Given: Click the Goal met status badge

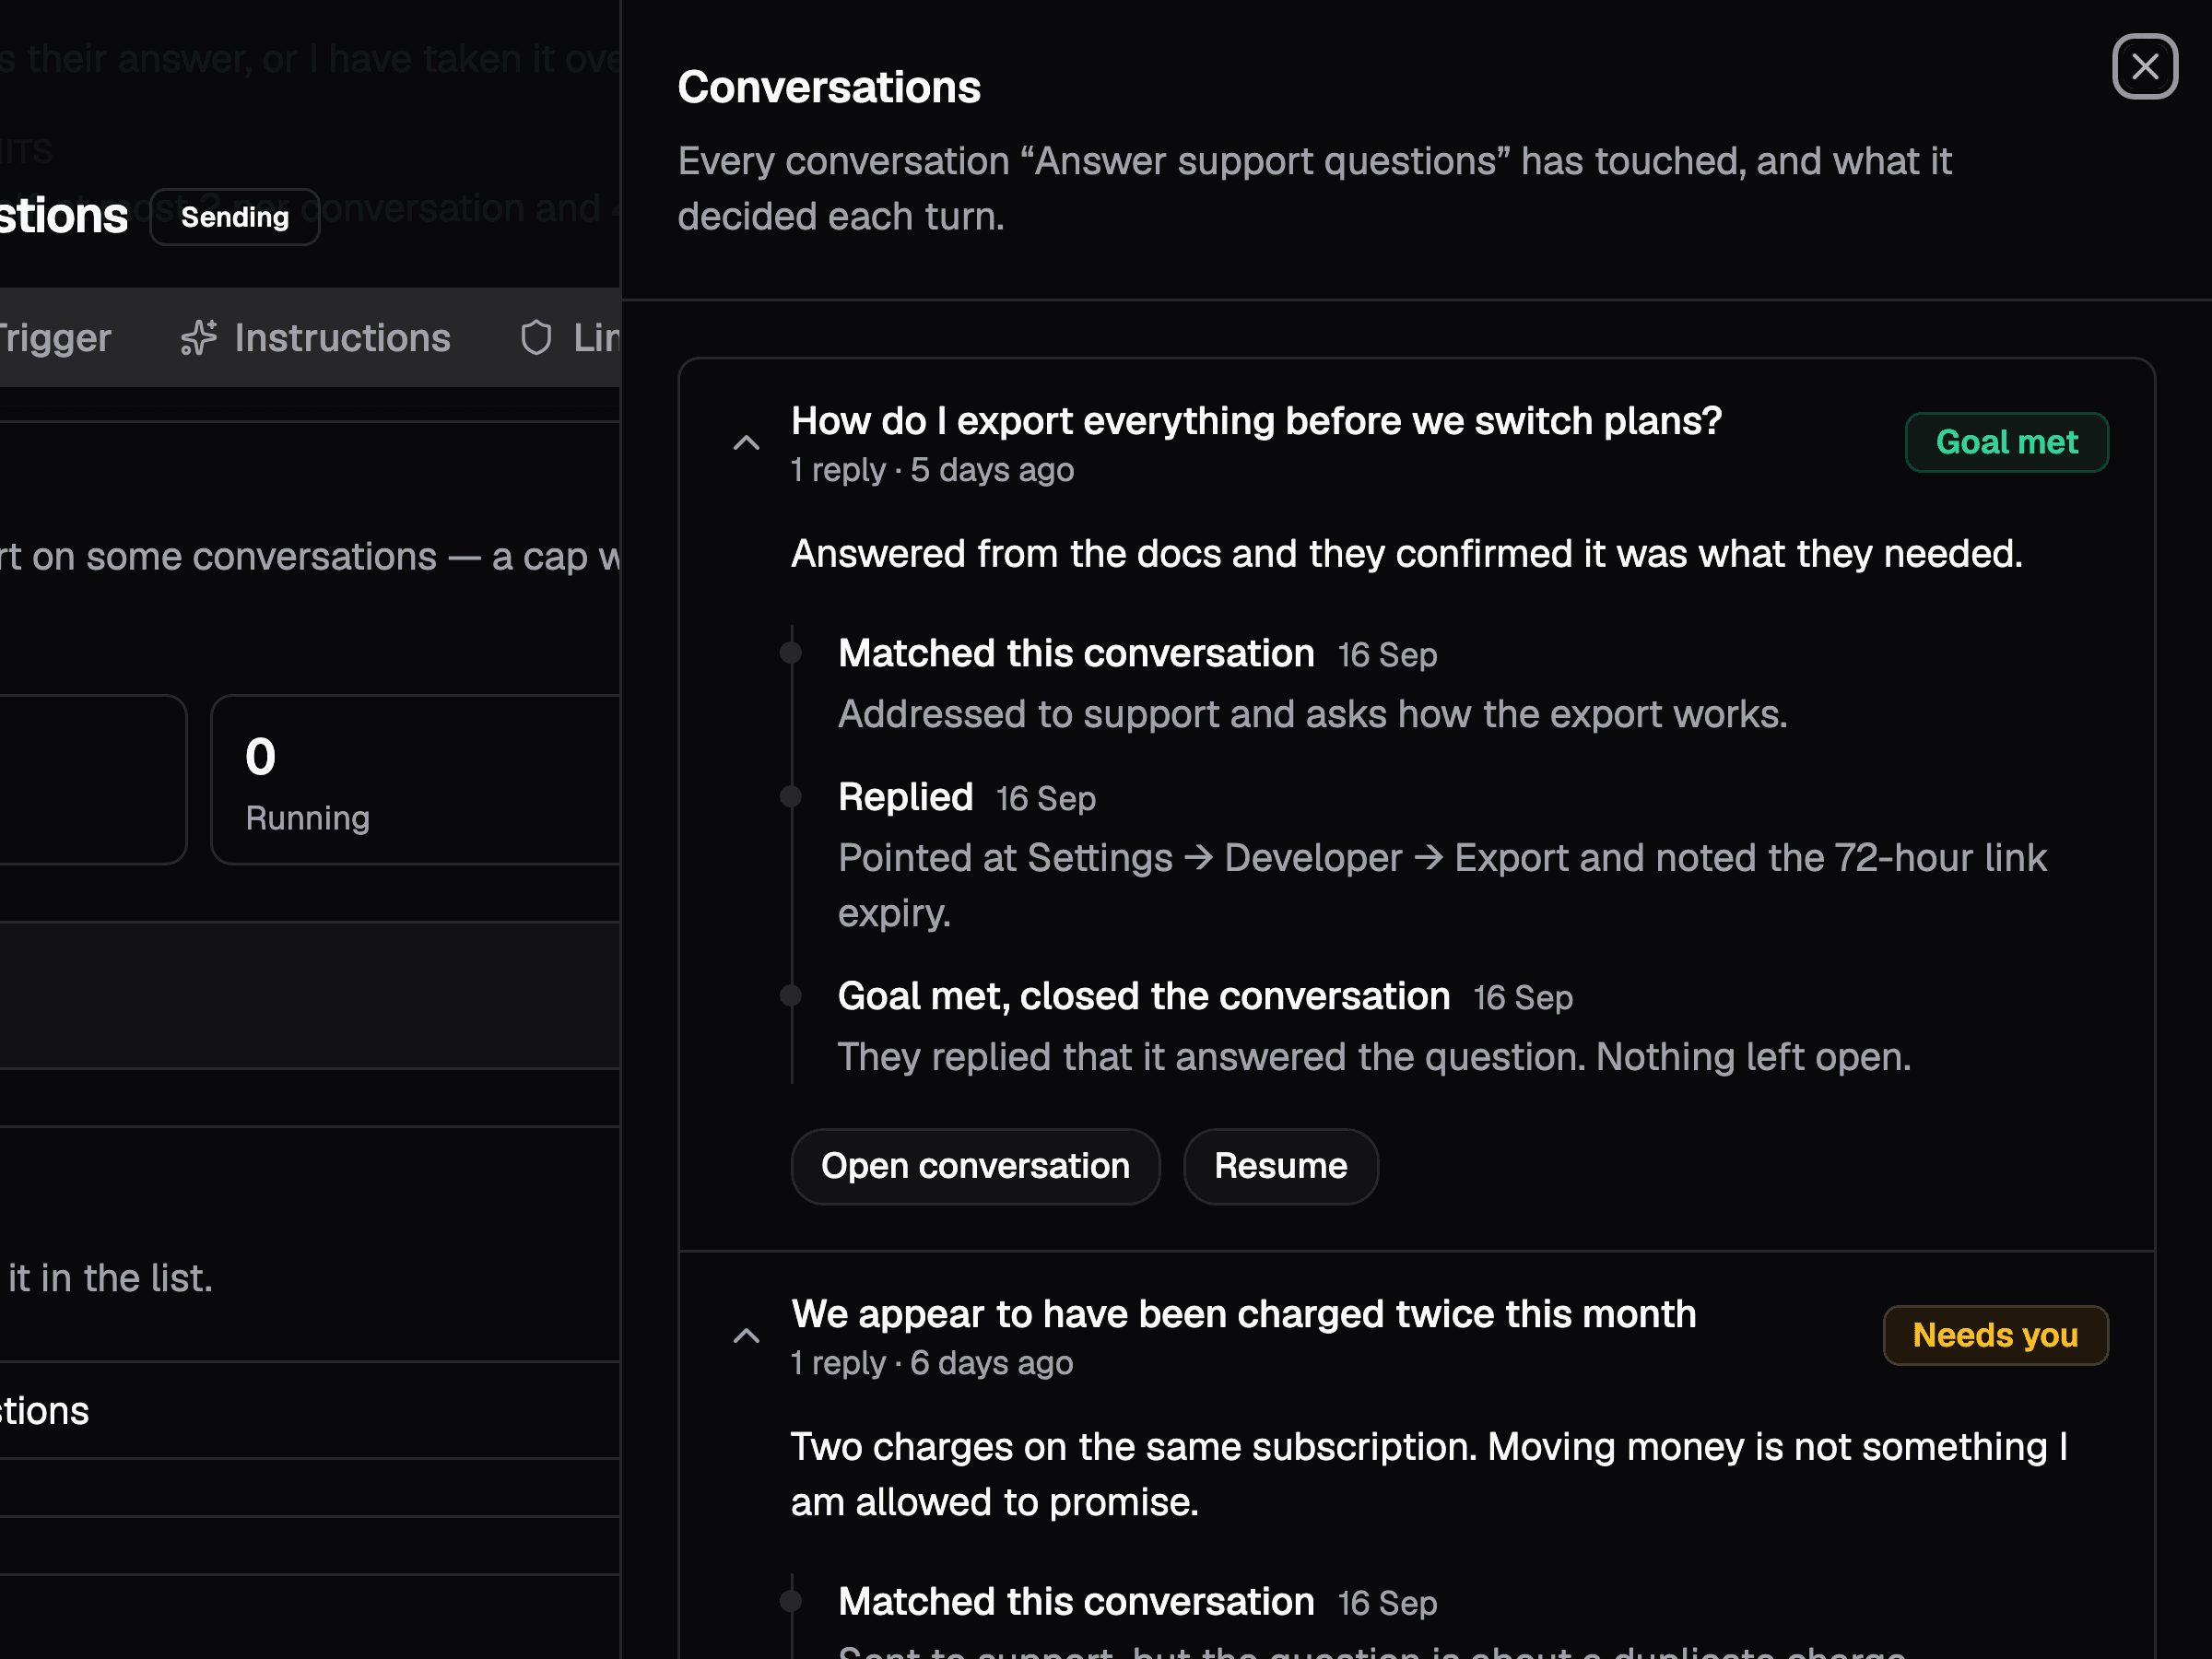Looking at the screenshot, I should pyautogui.click(x=2006, y=442).
